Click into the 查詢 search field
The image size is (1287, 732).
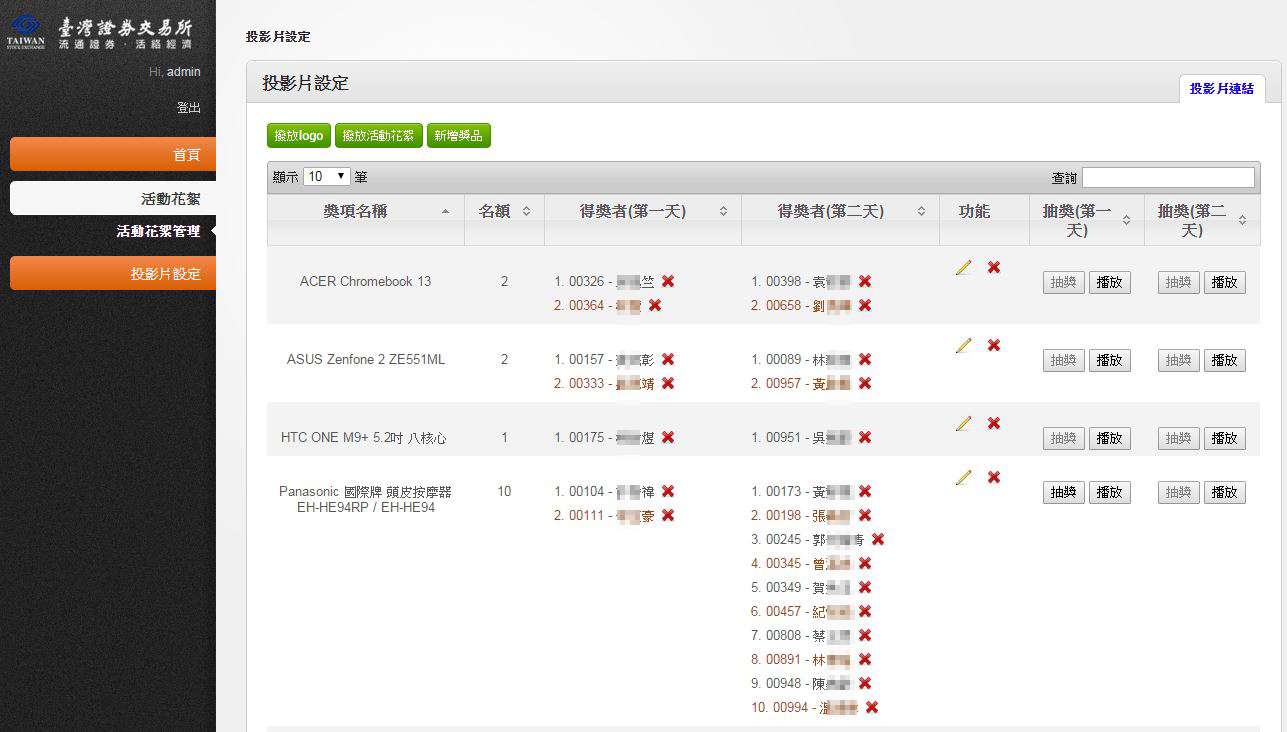point(1168,177)
